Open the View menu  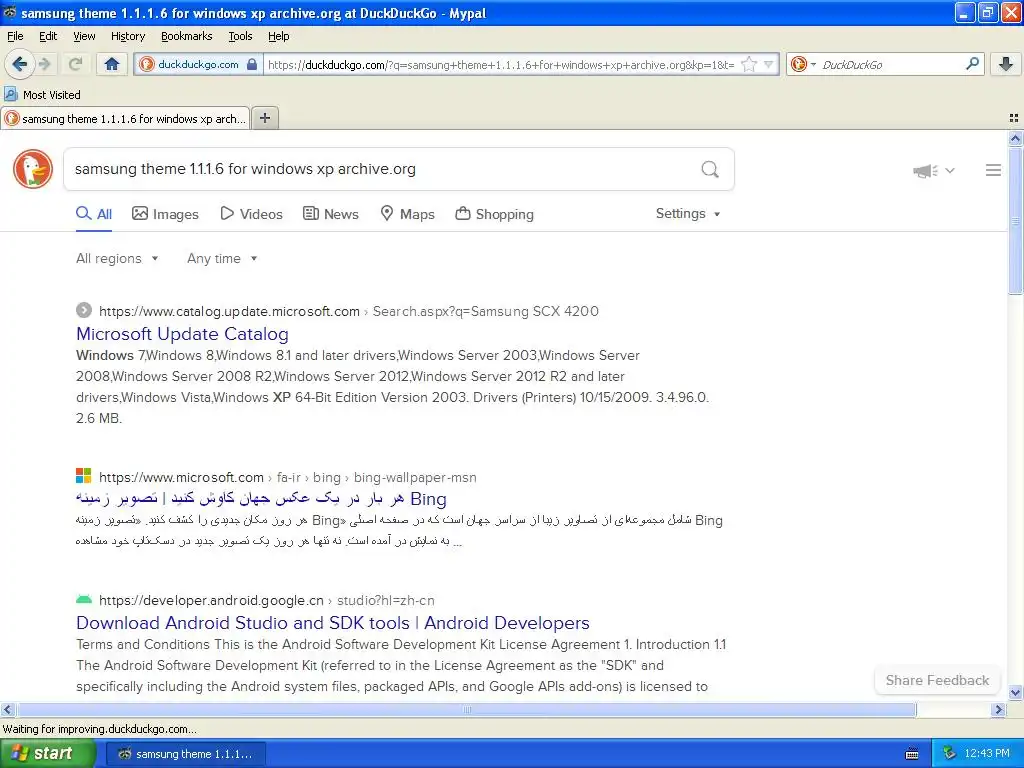[84, 36]
